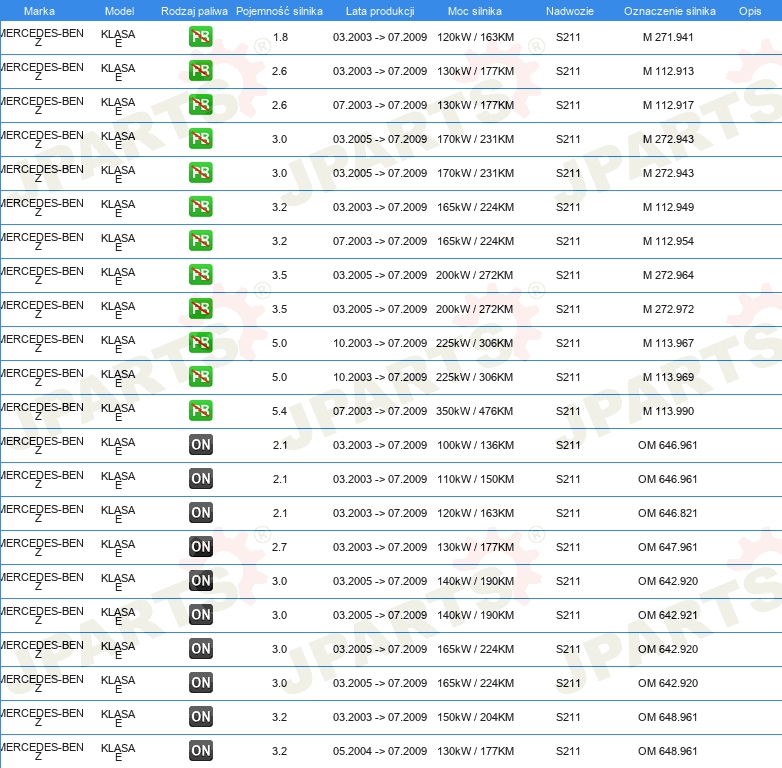Click engine code M 113.967
Screen dimensions: 782x768
tap(668, 343)
